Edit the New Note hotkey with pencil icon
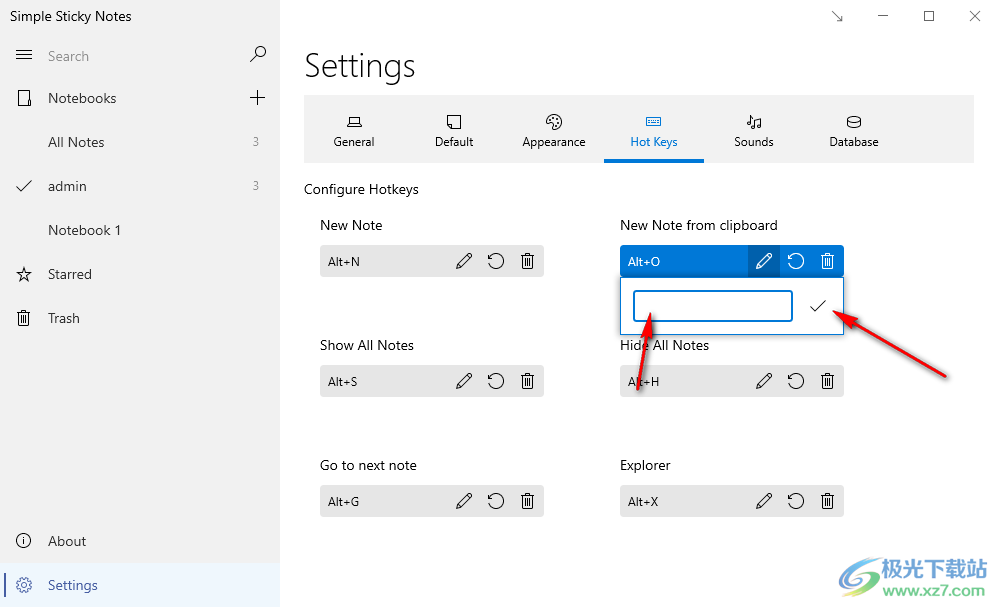This screenshot has width=998, height=607. (464, 261)
